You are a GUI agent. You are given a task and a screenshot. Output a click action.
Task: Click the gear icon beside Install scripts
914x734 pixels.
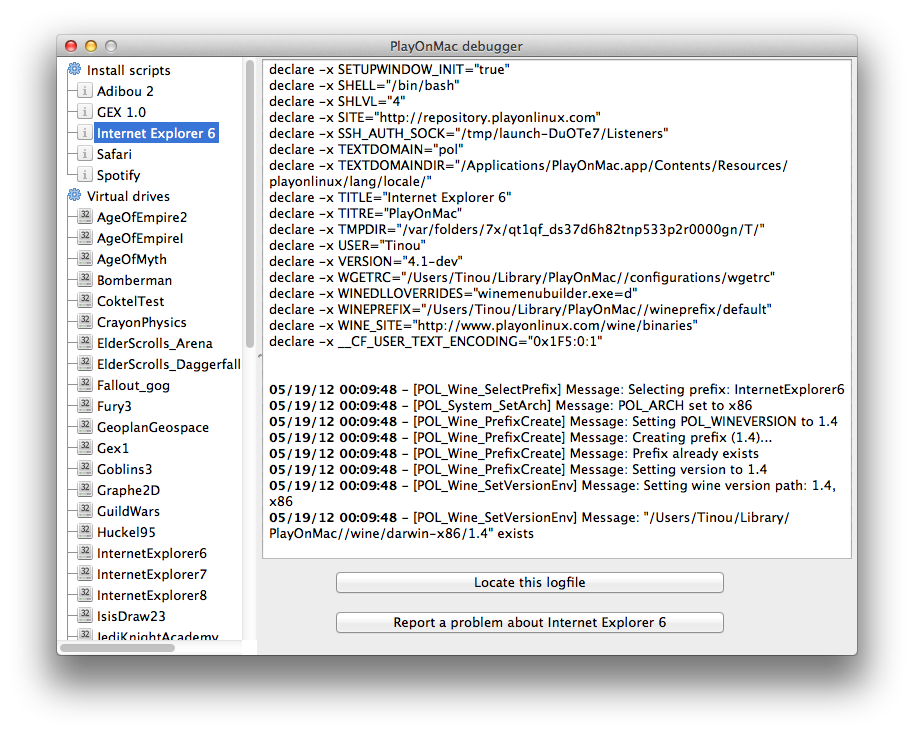(x=74, y=70)
